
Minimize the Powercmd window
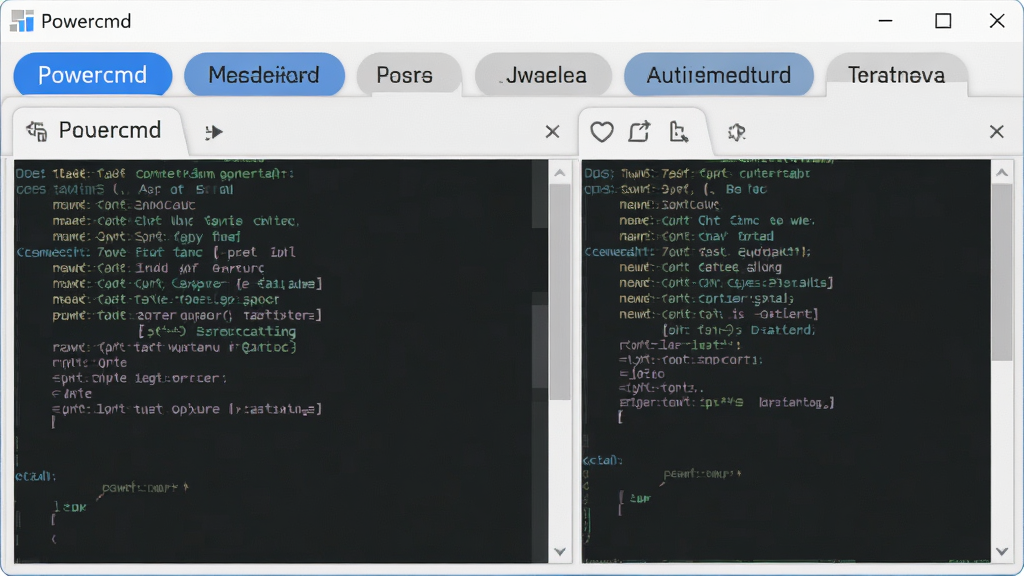click(886, 21)
